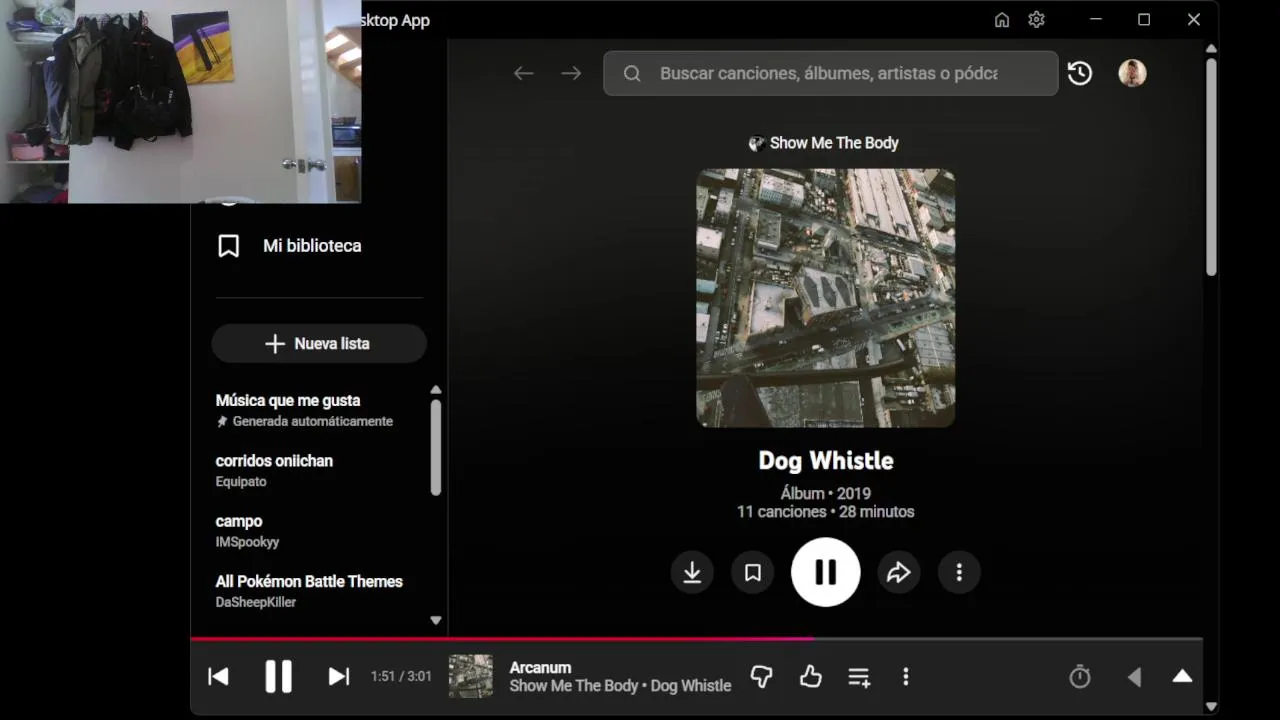Download the Dog Whistle album

[x=692, y=572]
